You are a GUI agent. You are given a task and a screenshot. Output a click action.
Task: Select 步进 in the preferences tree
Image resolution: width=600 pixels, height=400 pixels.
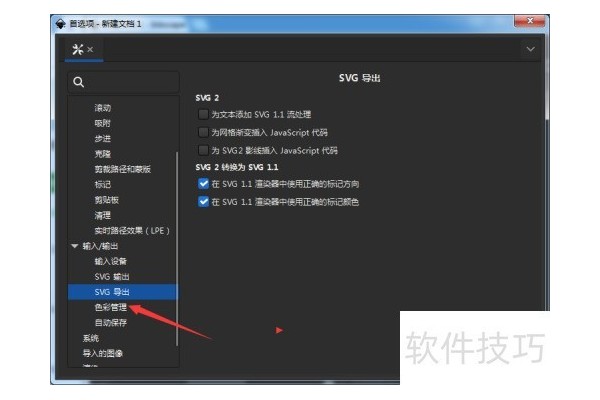[x=103, y=139]
